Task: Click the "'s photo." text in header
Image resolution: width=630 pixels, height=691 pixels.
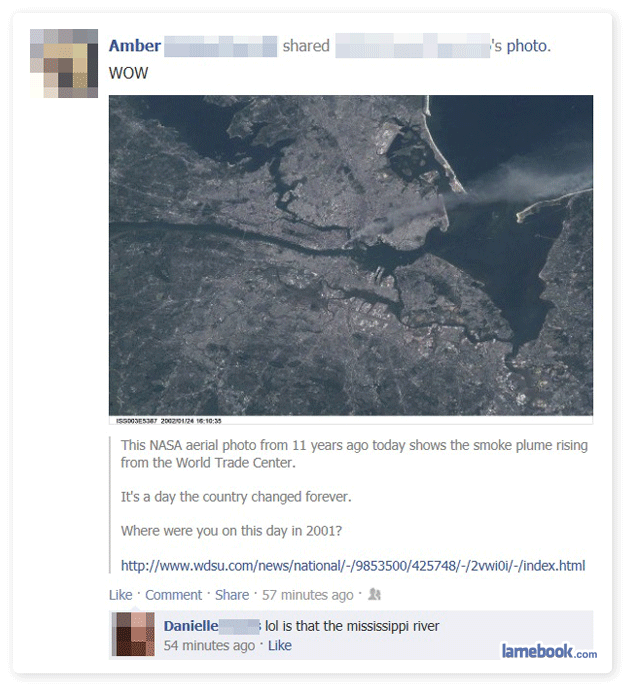Action: coord(522,45)
